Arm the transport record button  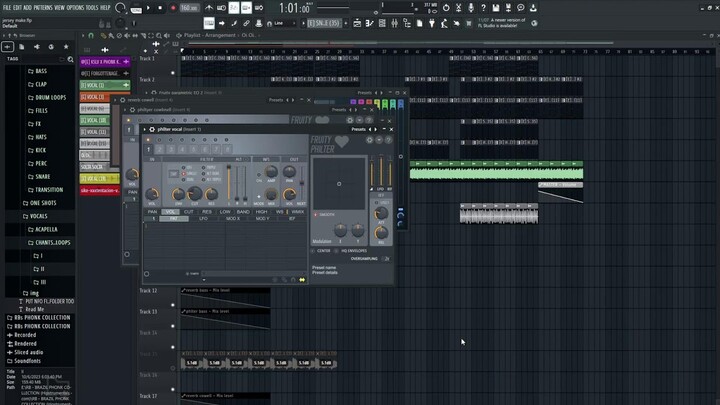click(x=173, y=8)
